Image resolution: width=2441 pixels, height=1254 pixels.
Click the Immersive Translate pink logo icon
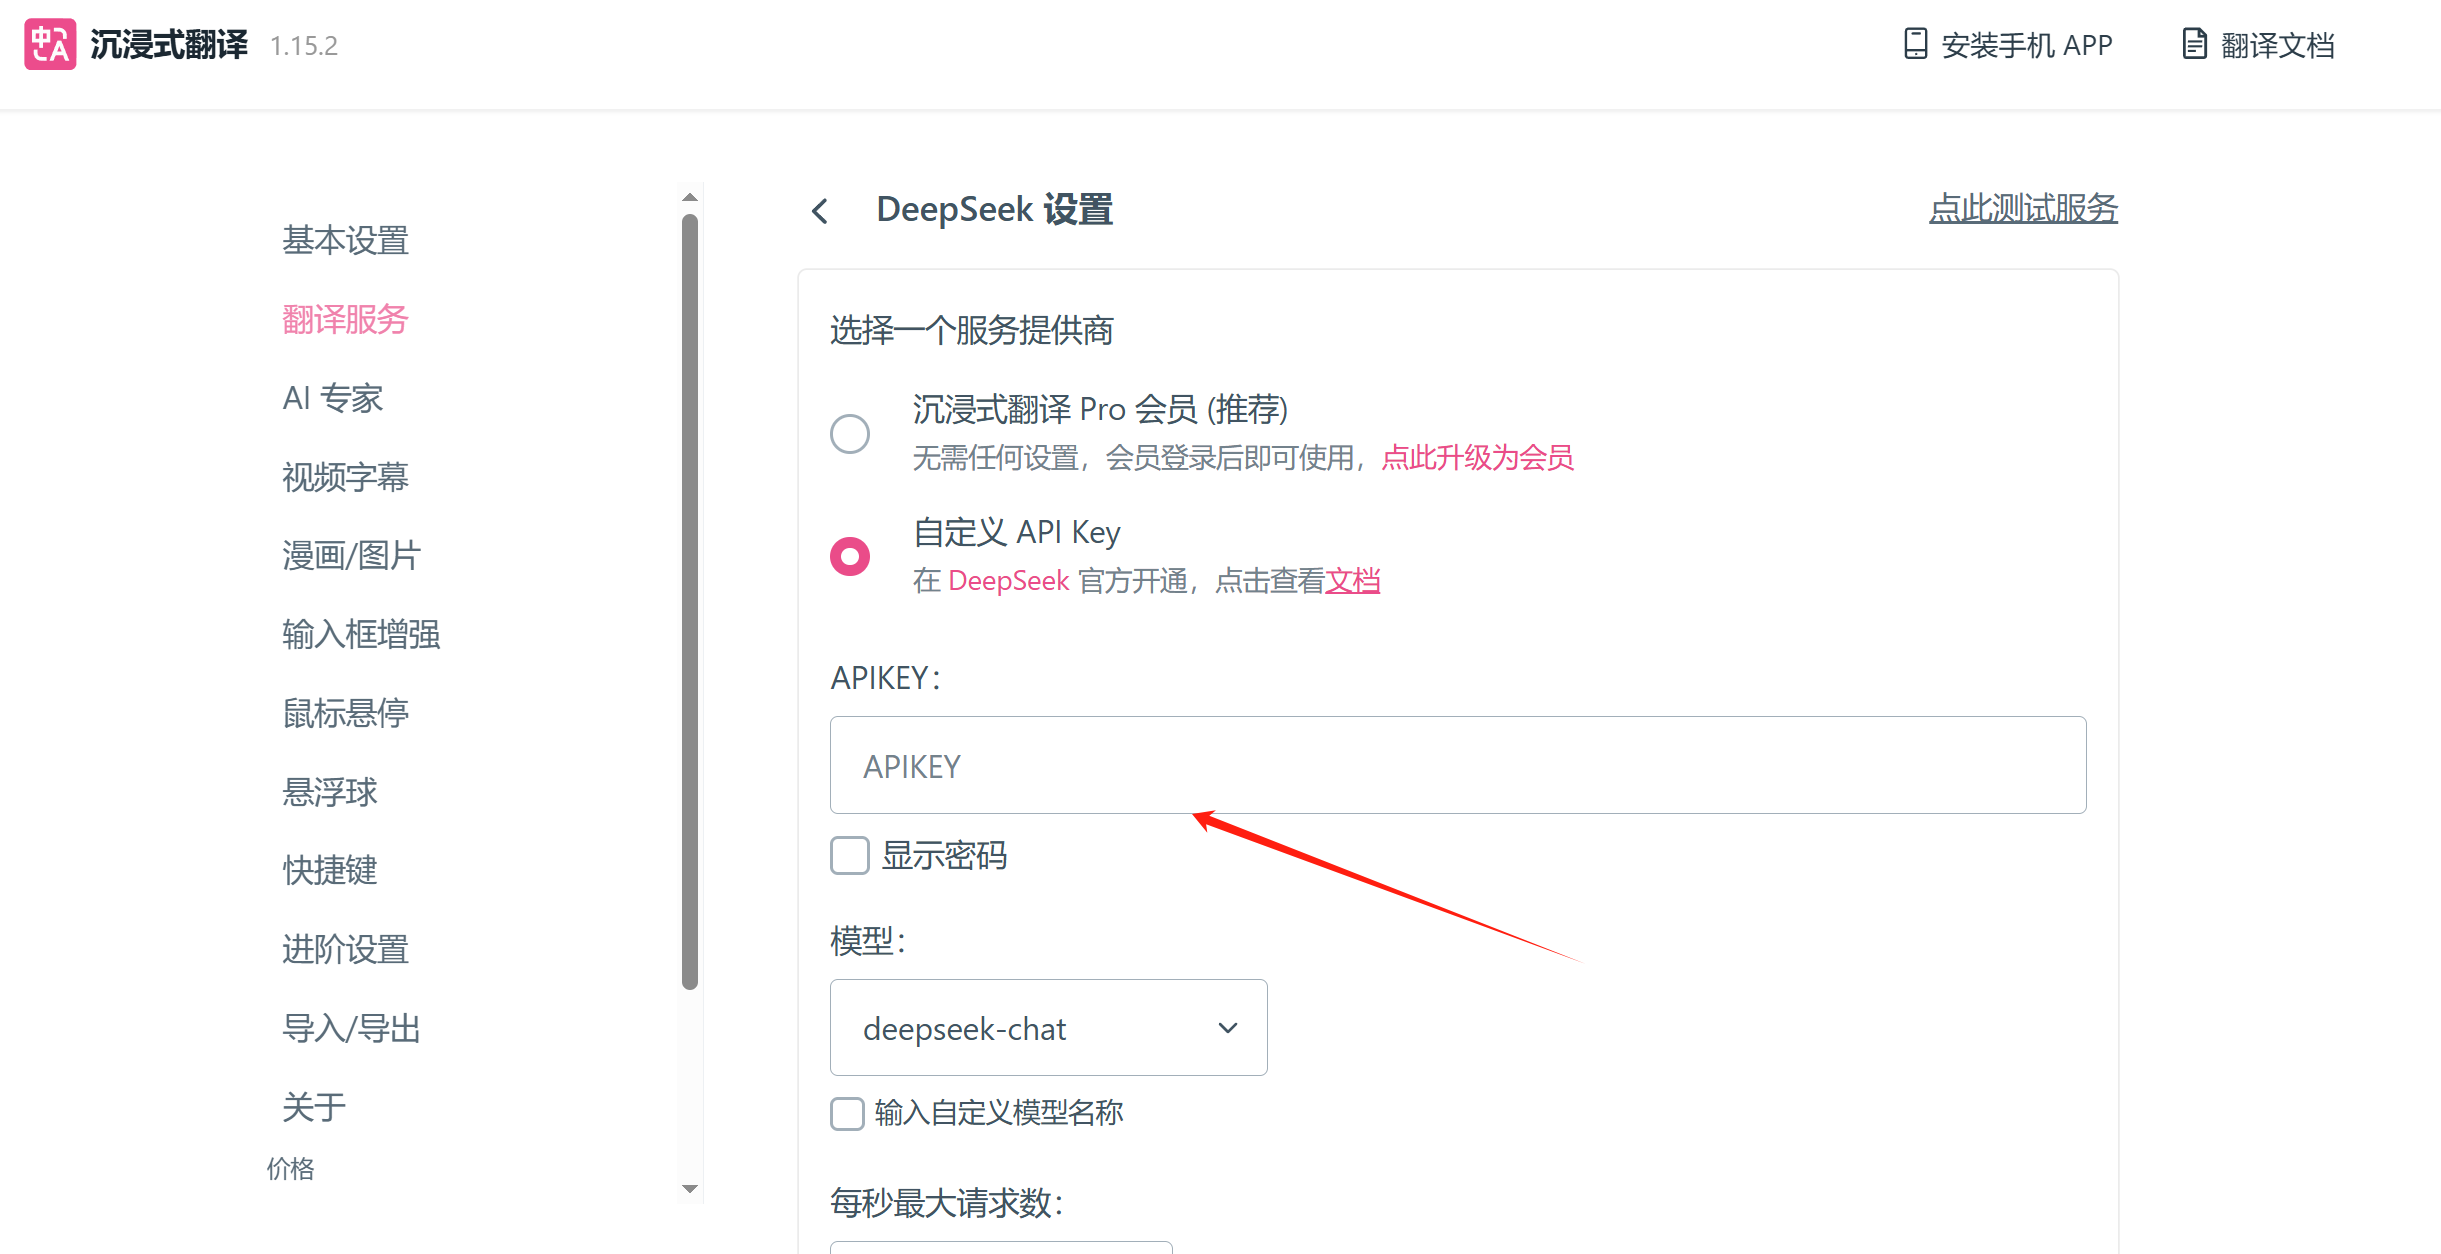[x=50, y=45]
